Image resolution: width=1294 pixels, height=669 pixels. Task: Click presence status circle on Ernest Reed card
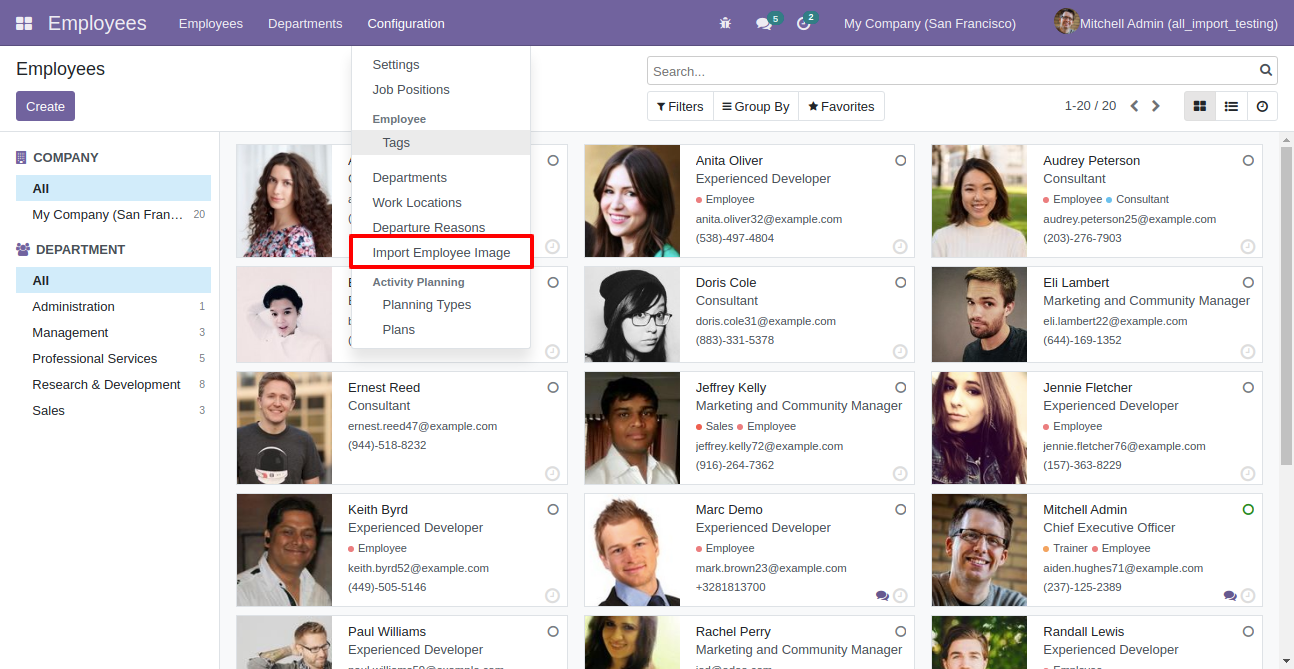(553, 387)
